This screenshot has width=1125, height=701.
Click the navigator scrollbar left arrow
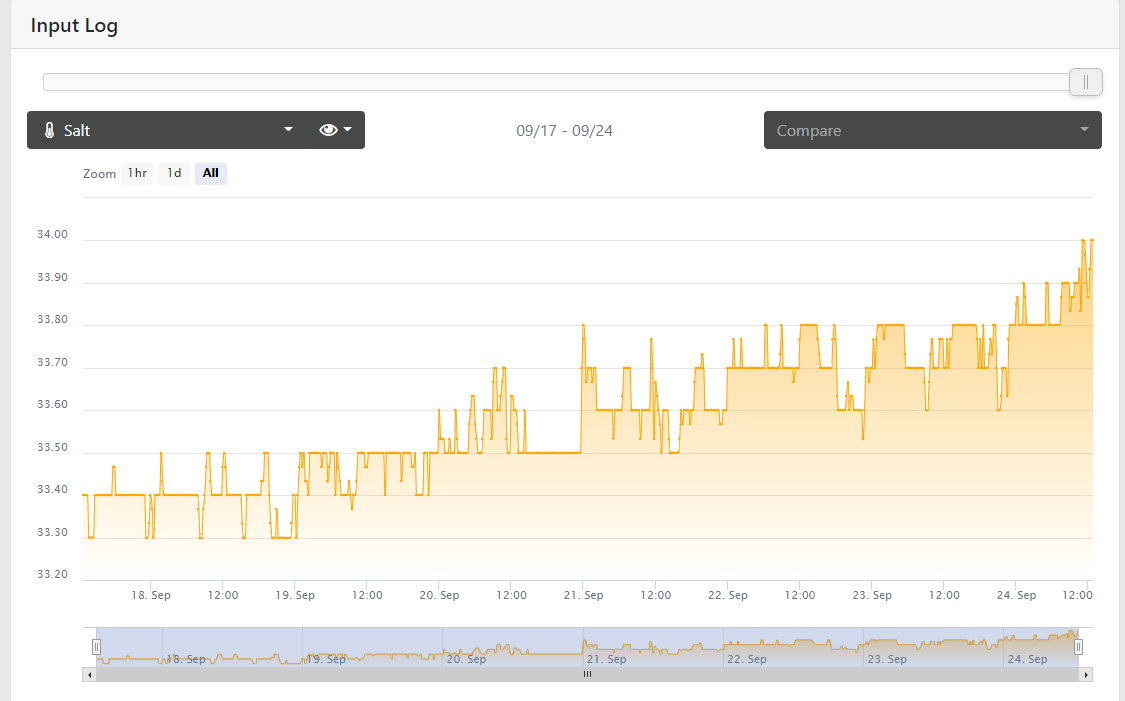pos(90,674)
